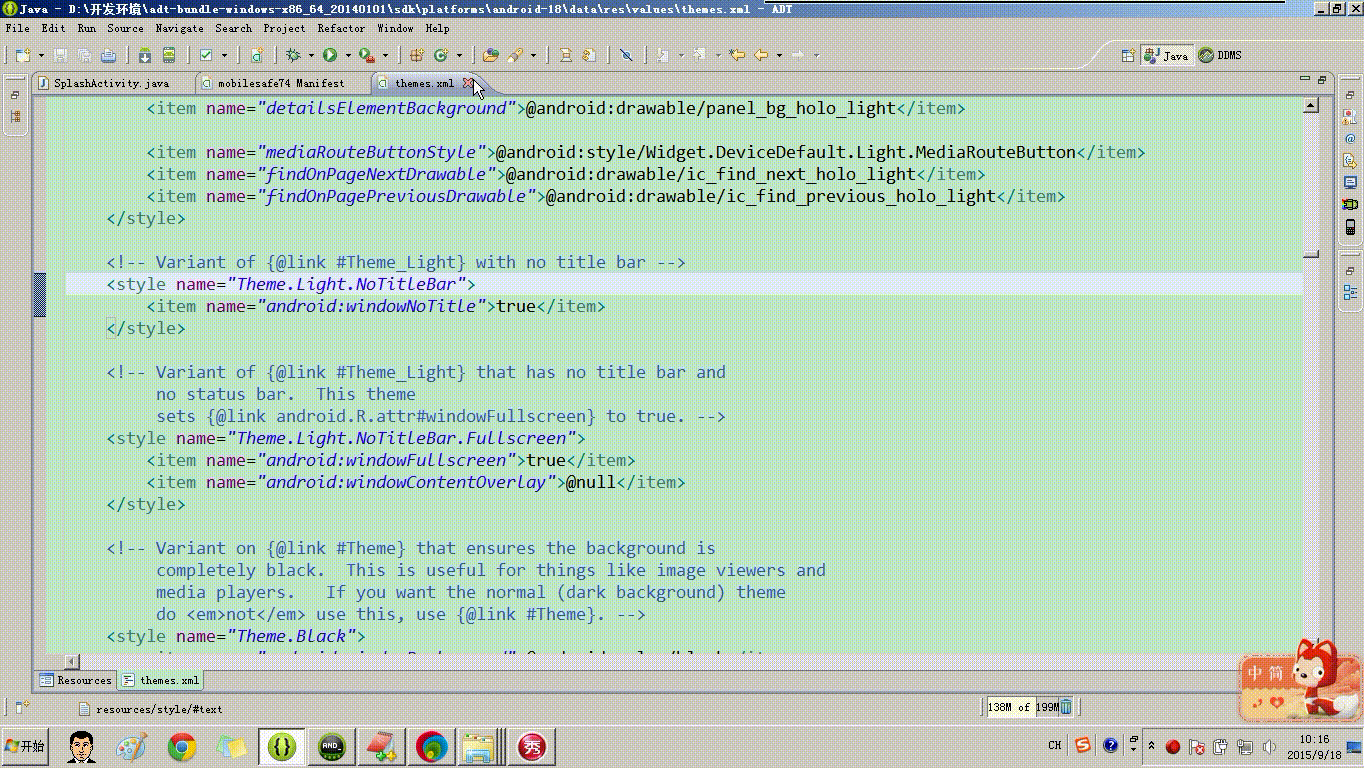
Task: Open the Debug button dropdown arrow
Action: pyautogui.click(x=310, y=55)
